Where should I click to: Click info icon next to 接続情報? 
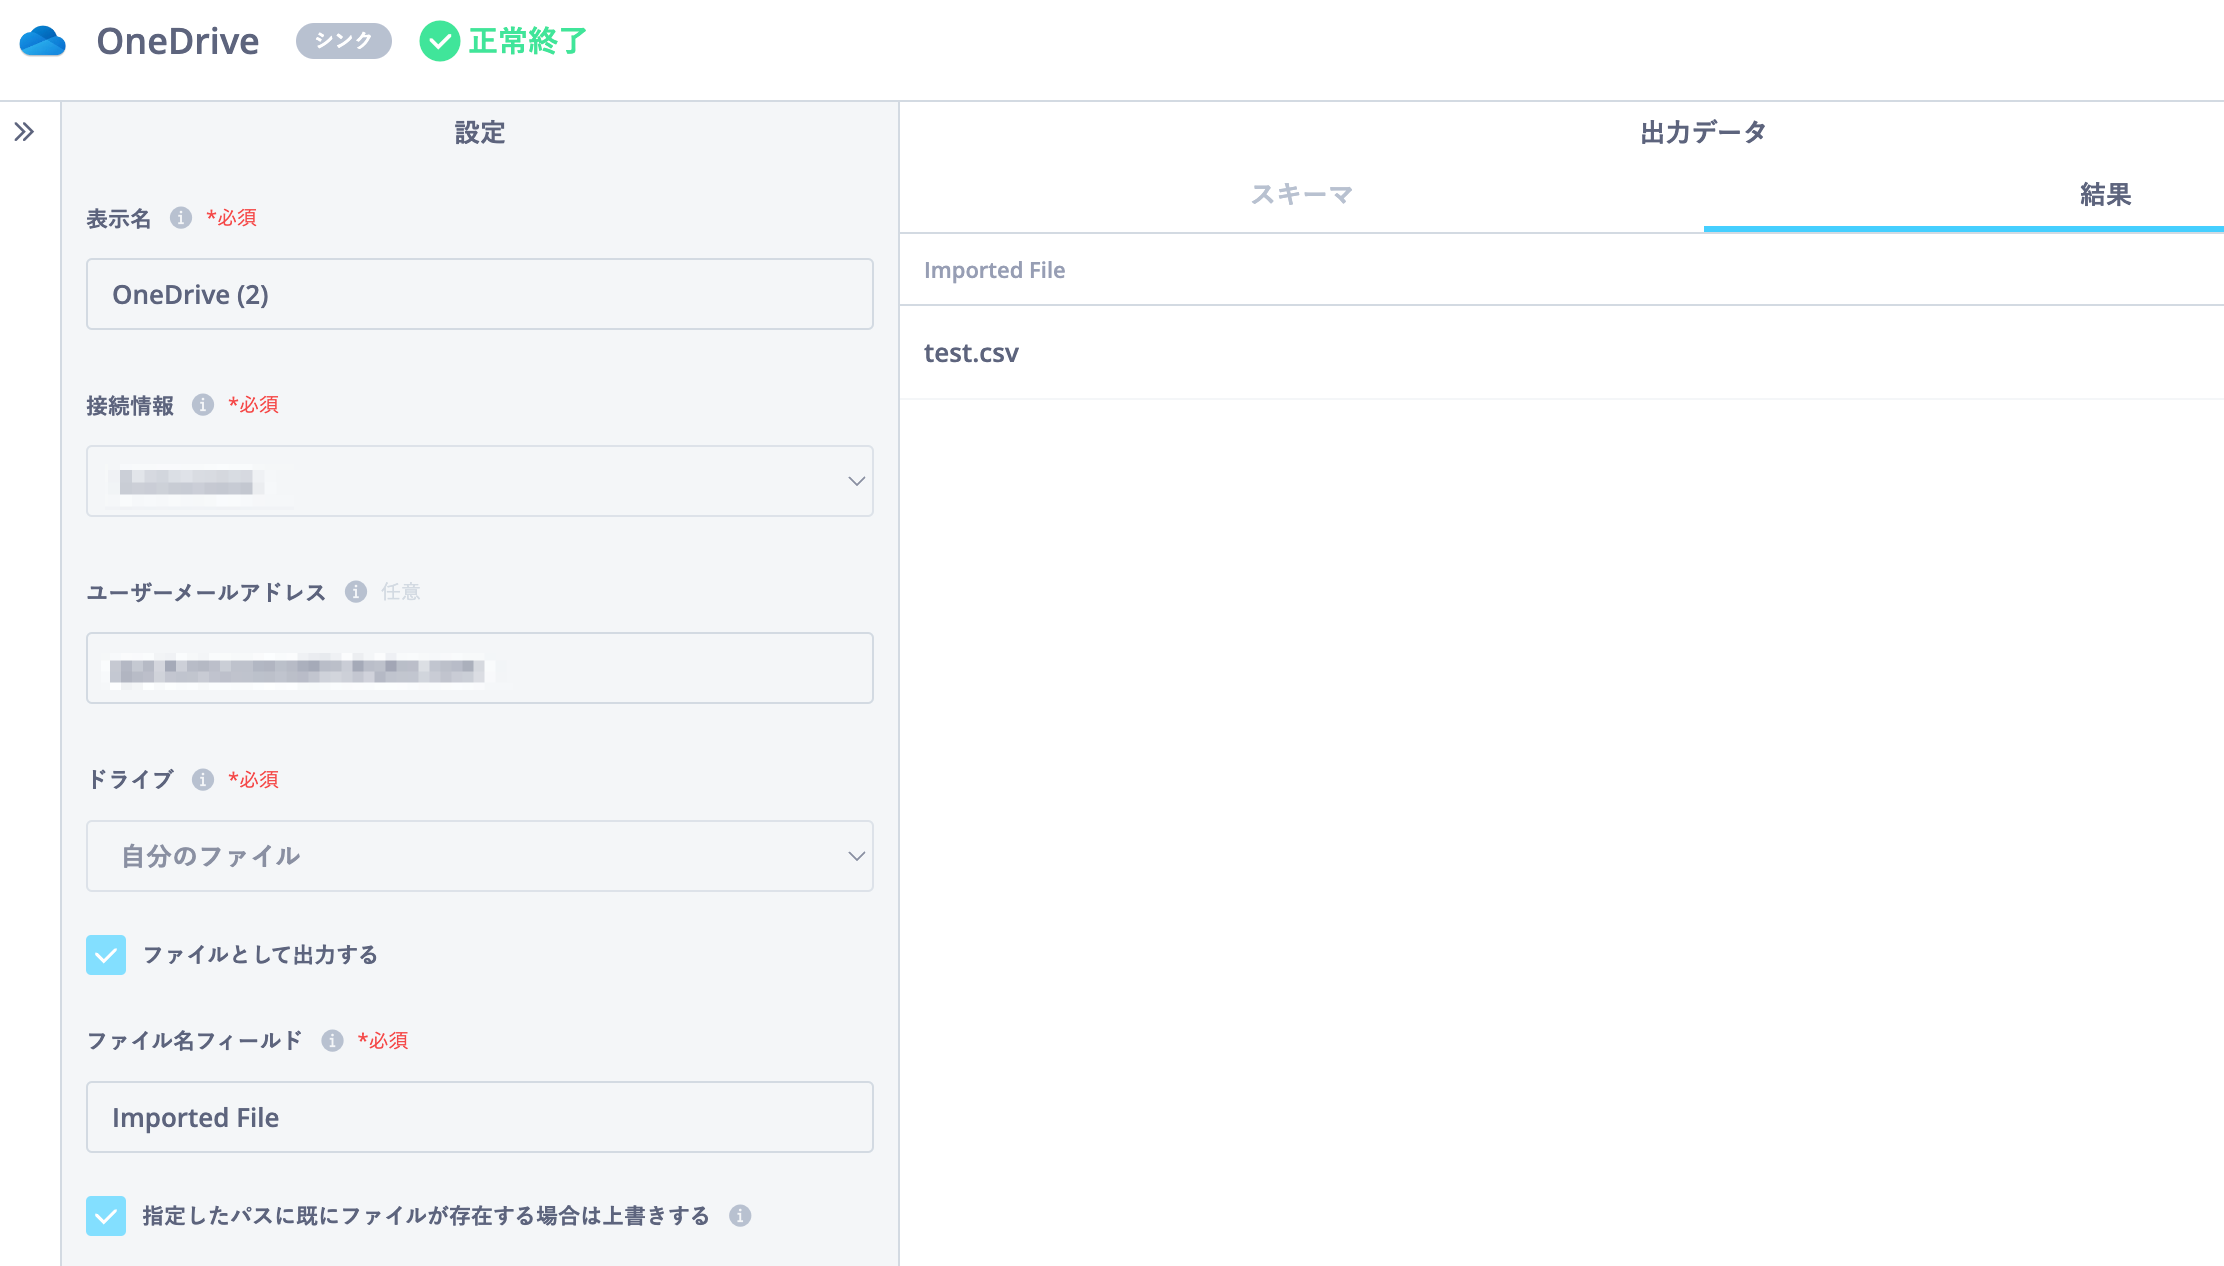tap(203, 404)
